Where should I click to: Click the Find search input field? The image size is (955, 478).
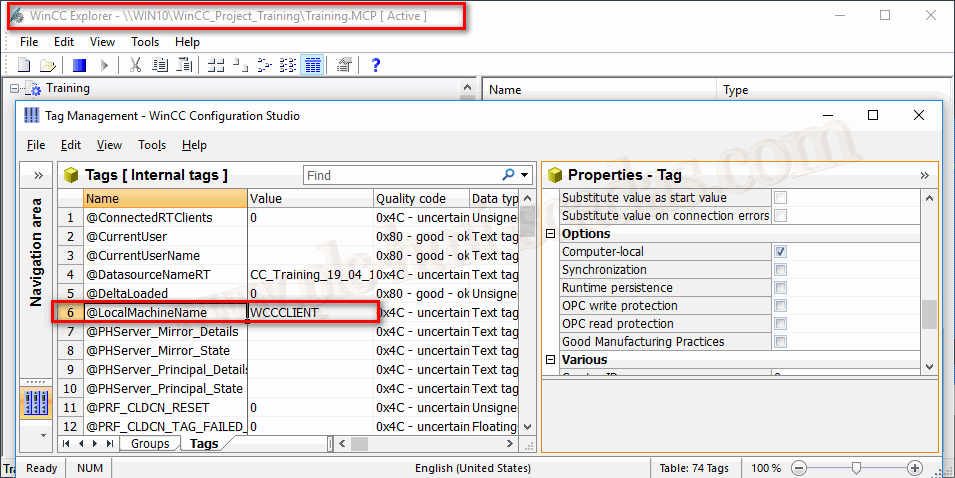click(400, 175)
